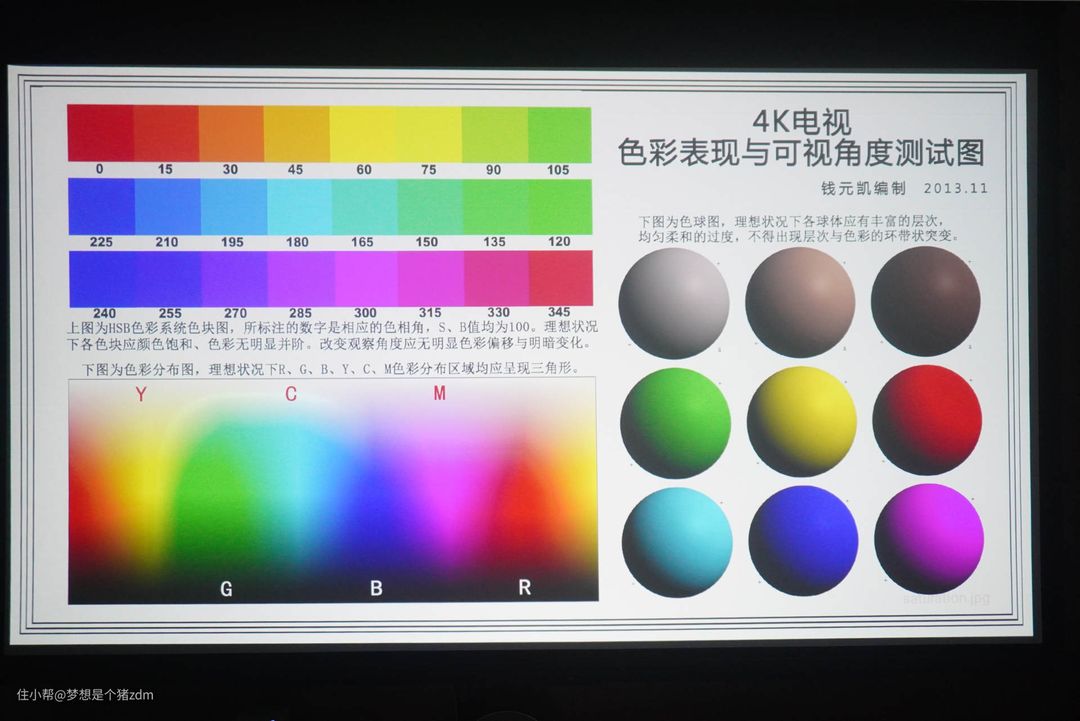Click the white letter G label
The height and width of the screenshot is (721, 1080).
coord(226,589)
